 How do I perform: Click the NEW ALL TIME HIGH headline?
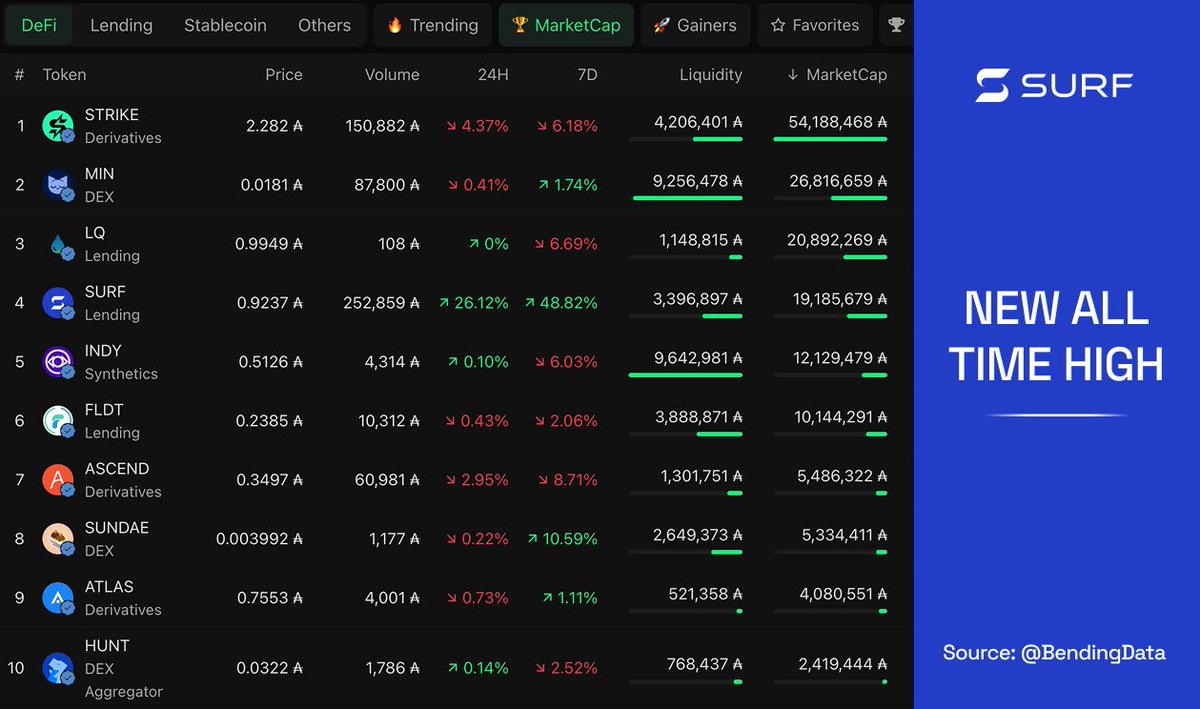coord(1056,337)
